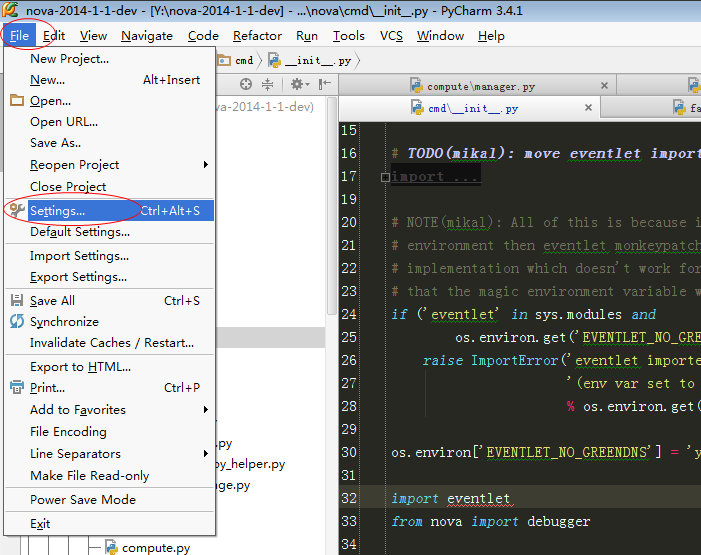Select Save As.. menu item

point(110,143)
